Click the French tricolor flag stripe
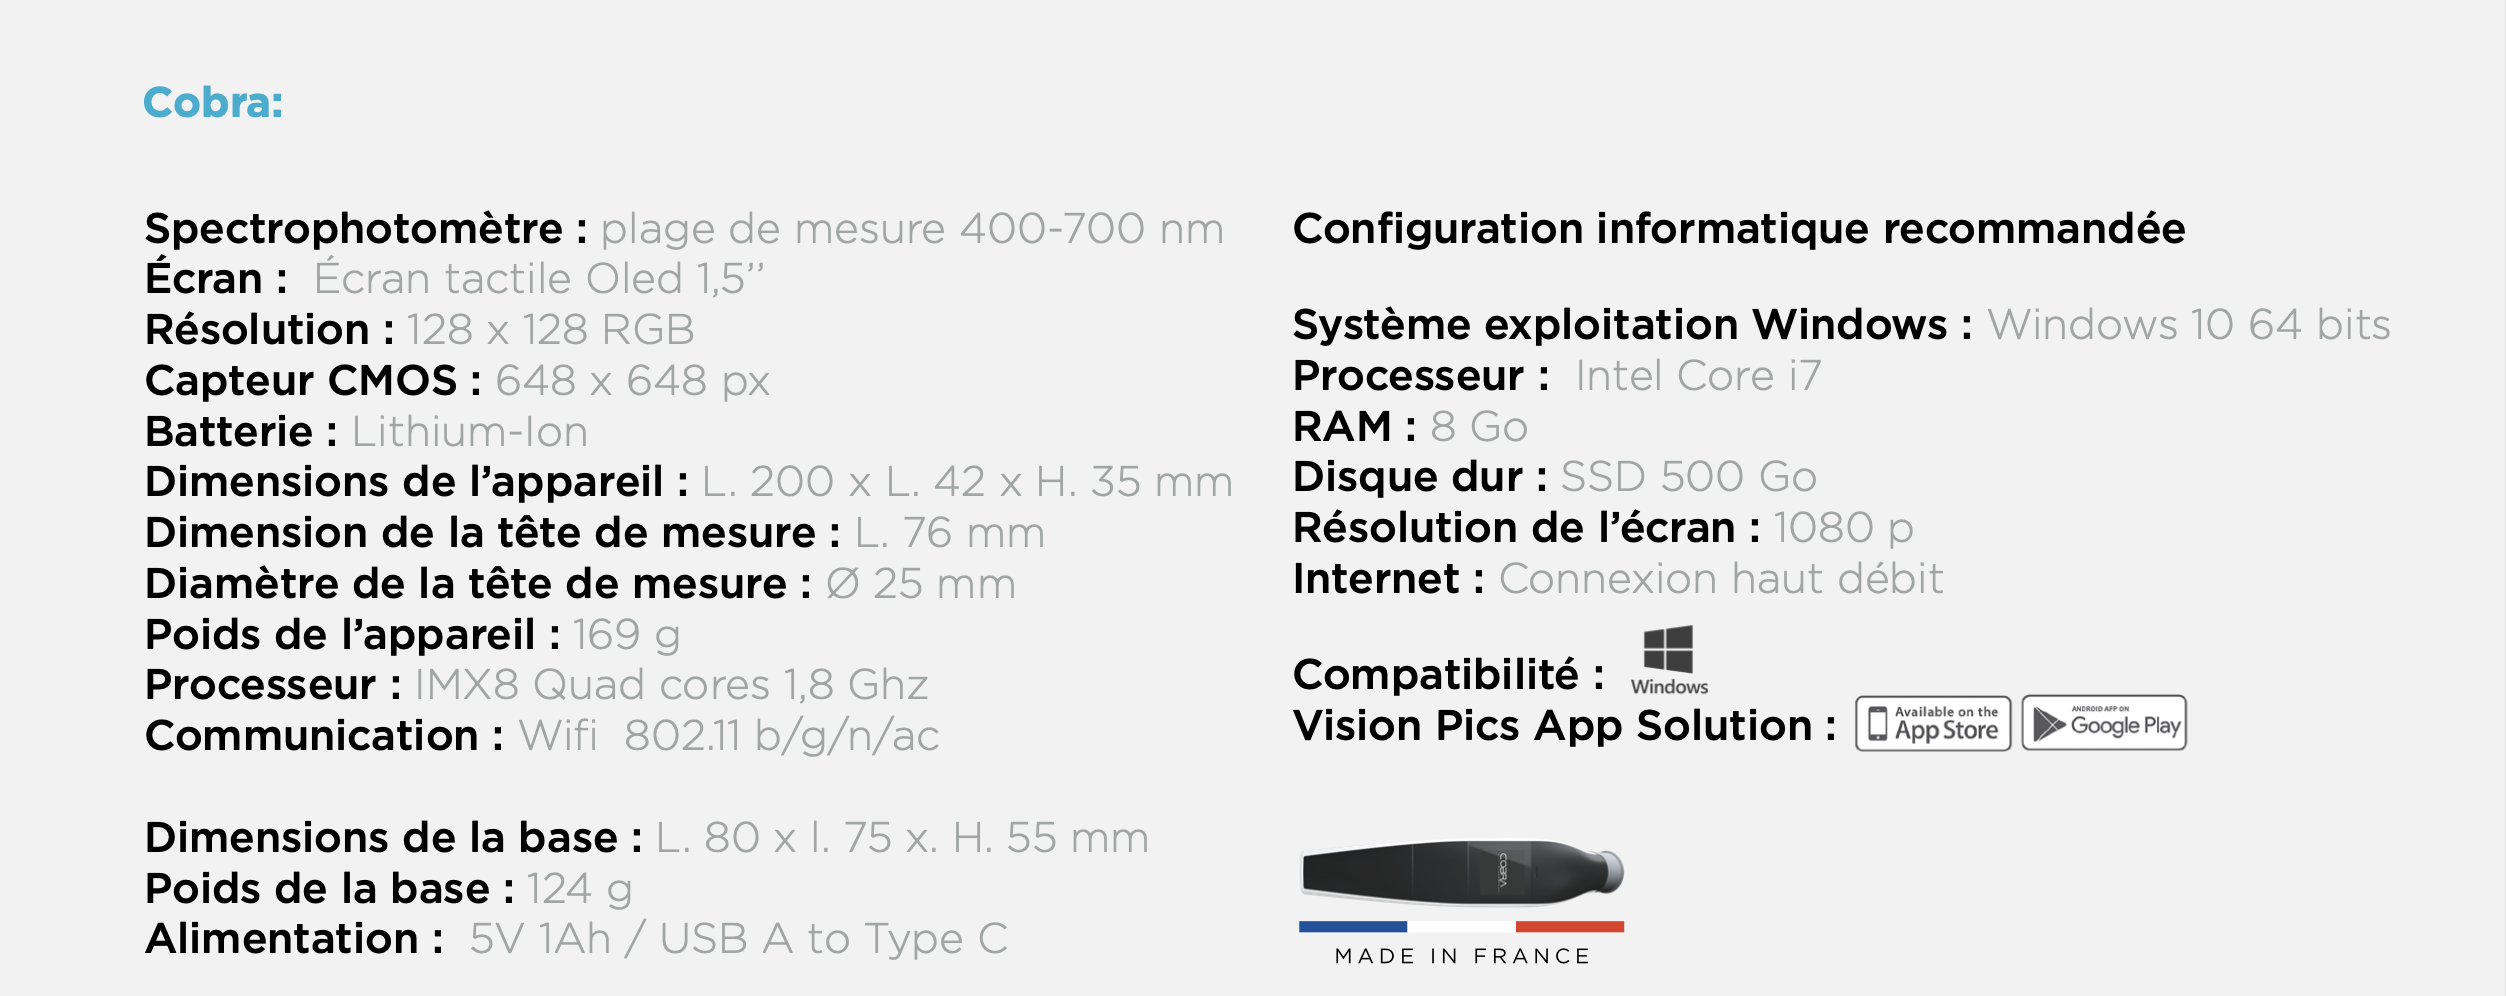This screenshot has height=996, width=2506. (x=1461, y=927)
